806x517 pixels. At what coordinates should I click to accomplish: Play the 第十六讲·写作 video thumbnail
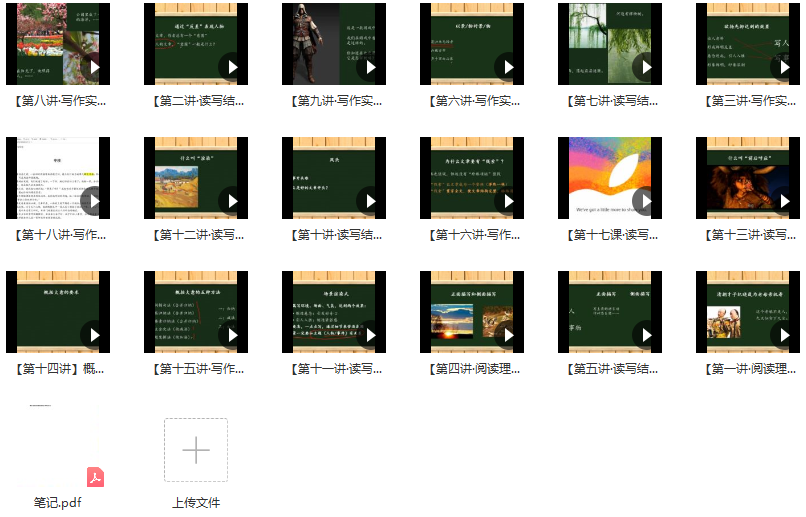click(x=472, y=178)
